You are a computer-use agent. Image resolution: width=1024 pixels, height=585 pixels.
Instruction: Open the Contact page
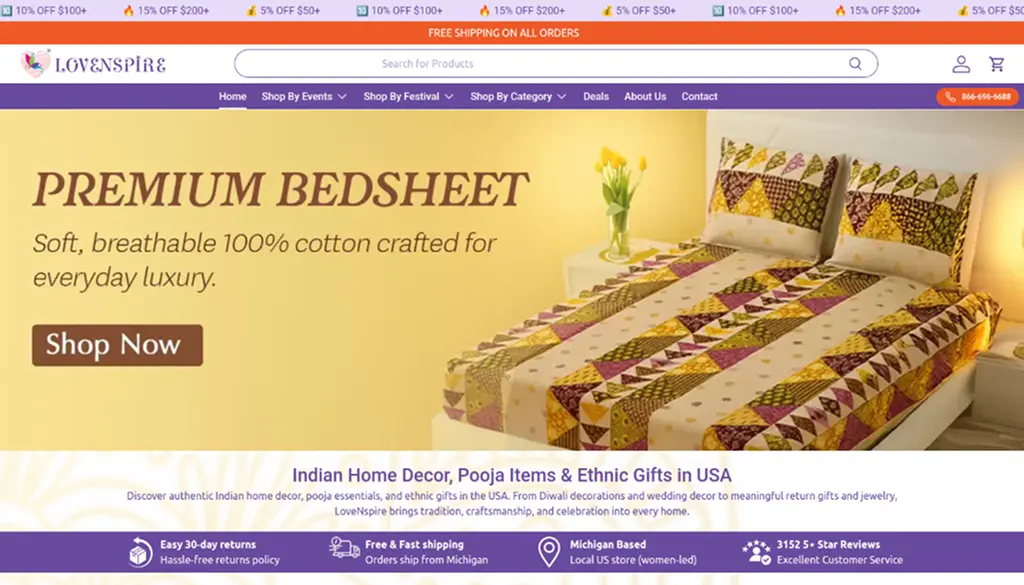click(699, 97)
